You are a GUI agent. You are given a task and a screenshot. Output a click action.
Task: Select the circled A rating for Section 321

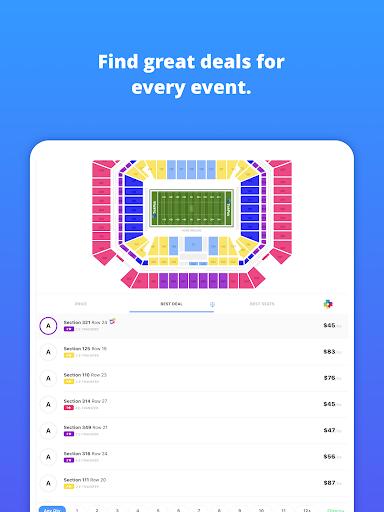pos(48,326)
